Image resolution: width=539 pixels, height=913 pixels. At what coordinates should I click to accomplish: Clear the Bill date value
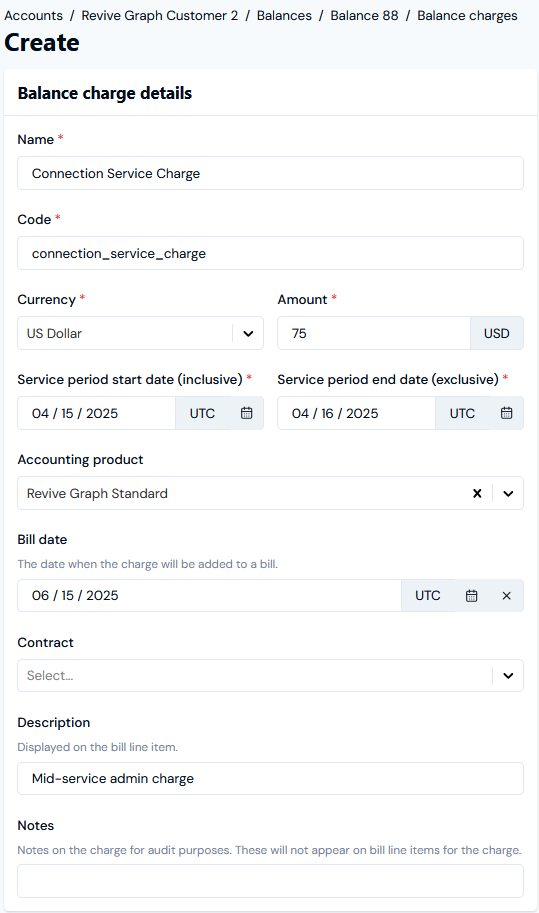point(506,596)
